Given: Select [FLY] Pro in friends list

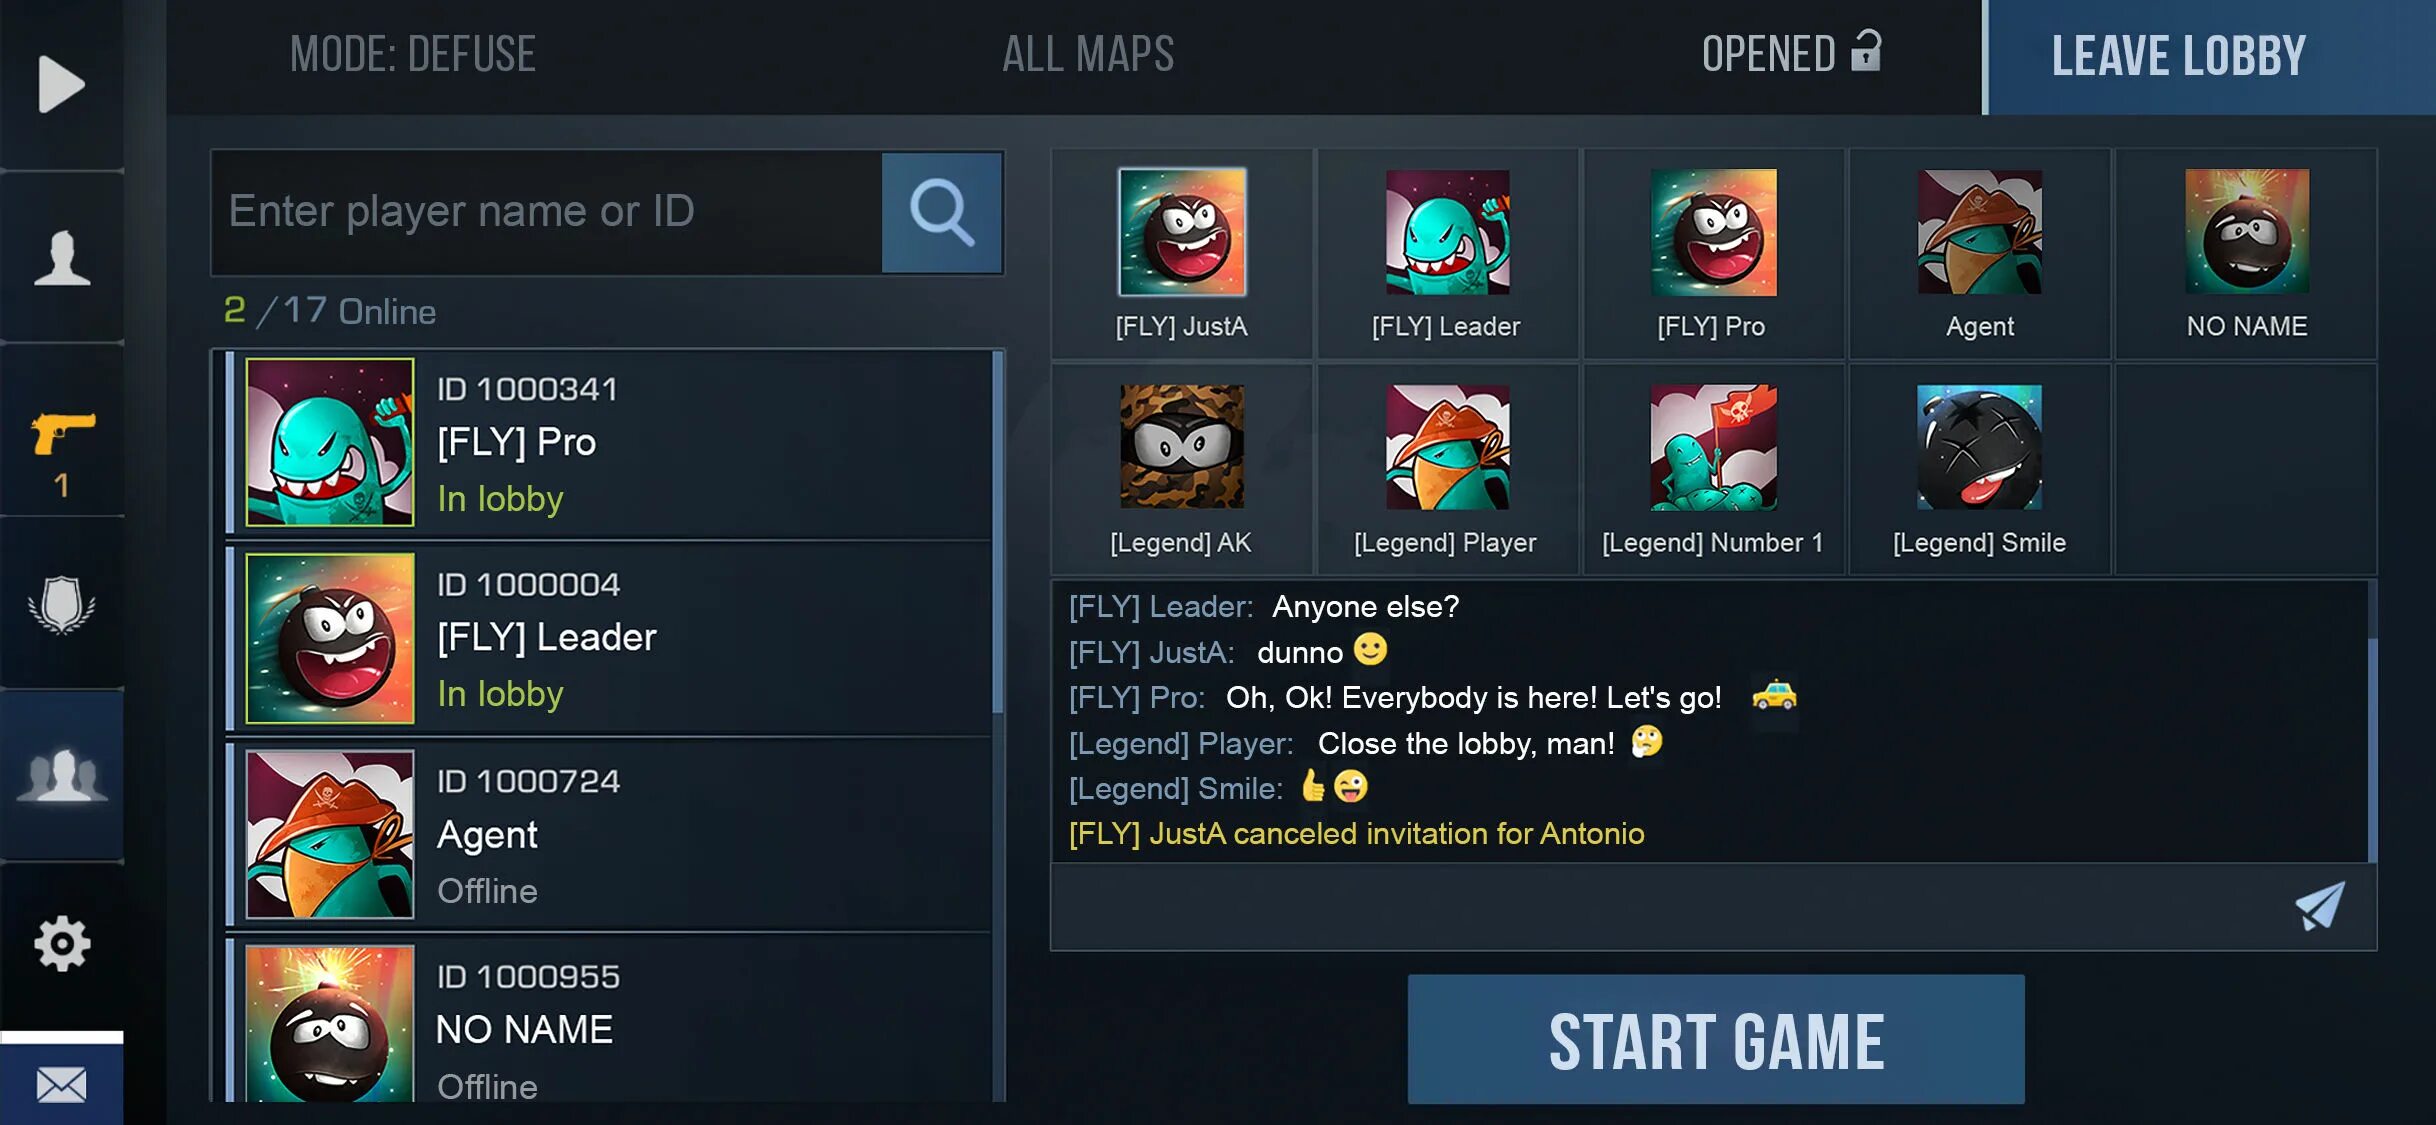Looking at the screenshot, I should pyautogui.click(x=609, y=442).
